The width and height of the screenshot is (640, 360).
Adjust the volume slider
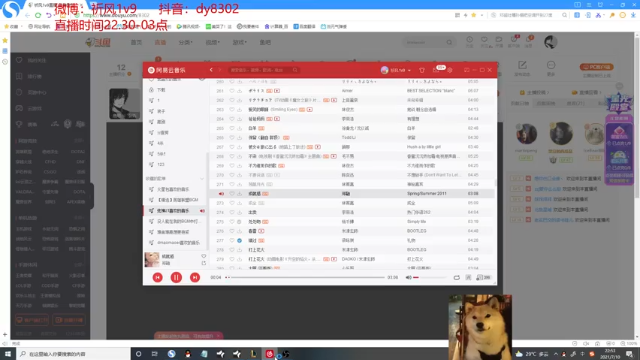[429, 278]
